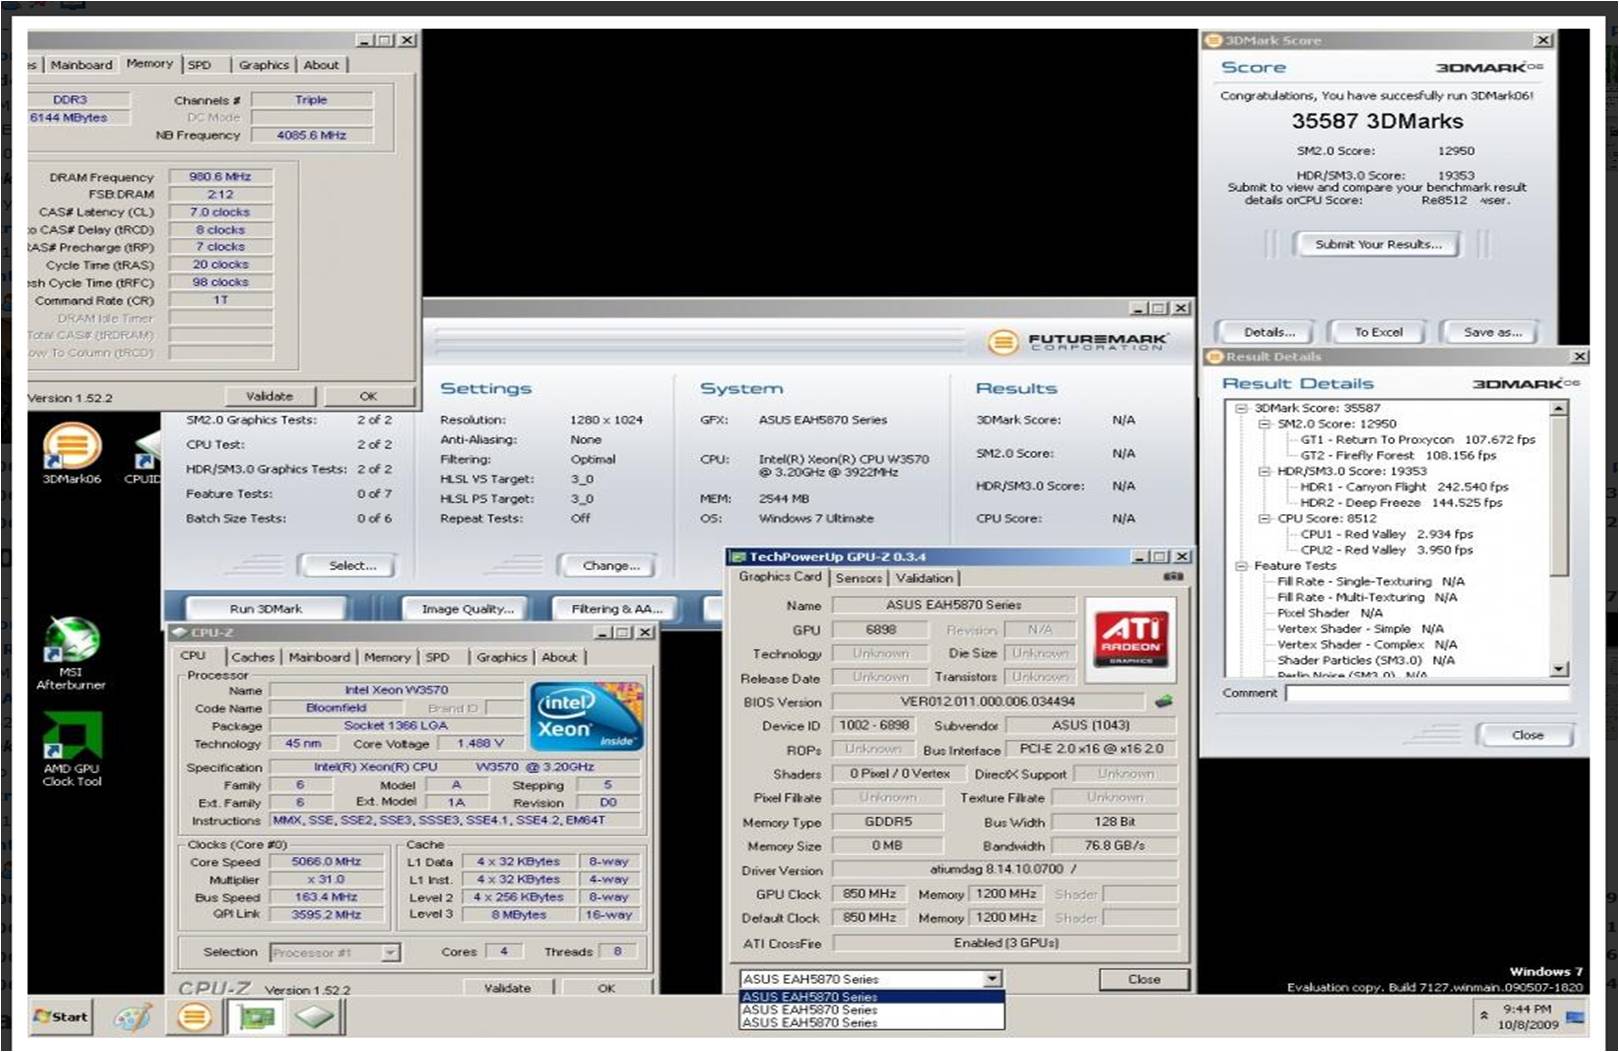
Task: Select the Graphics Card tab in GPU-Z
Action: click(780, 577)
